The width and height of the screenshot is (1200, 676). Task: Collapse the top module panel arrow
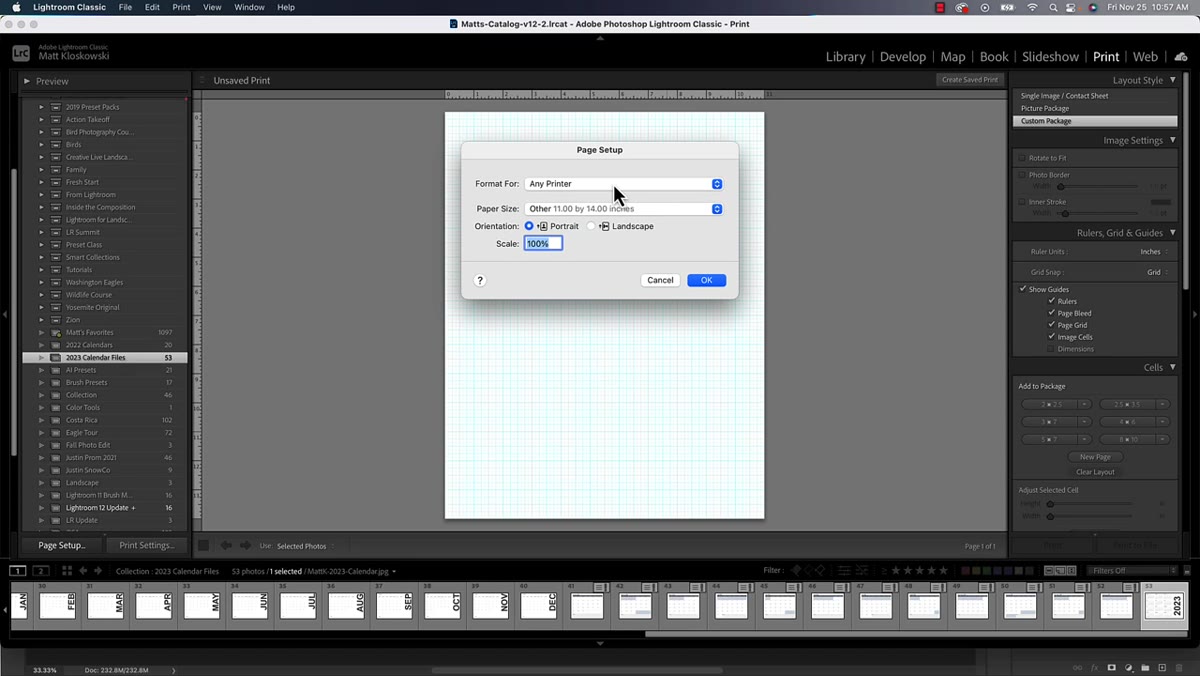600,38
